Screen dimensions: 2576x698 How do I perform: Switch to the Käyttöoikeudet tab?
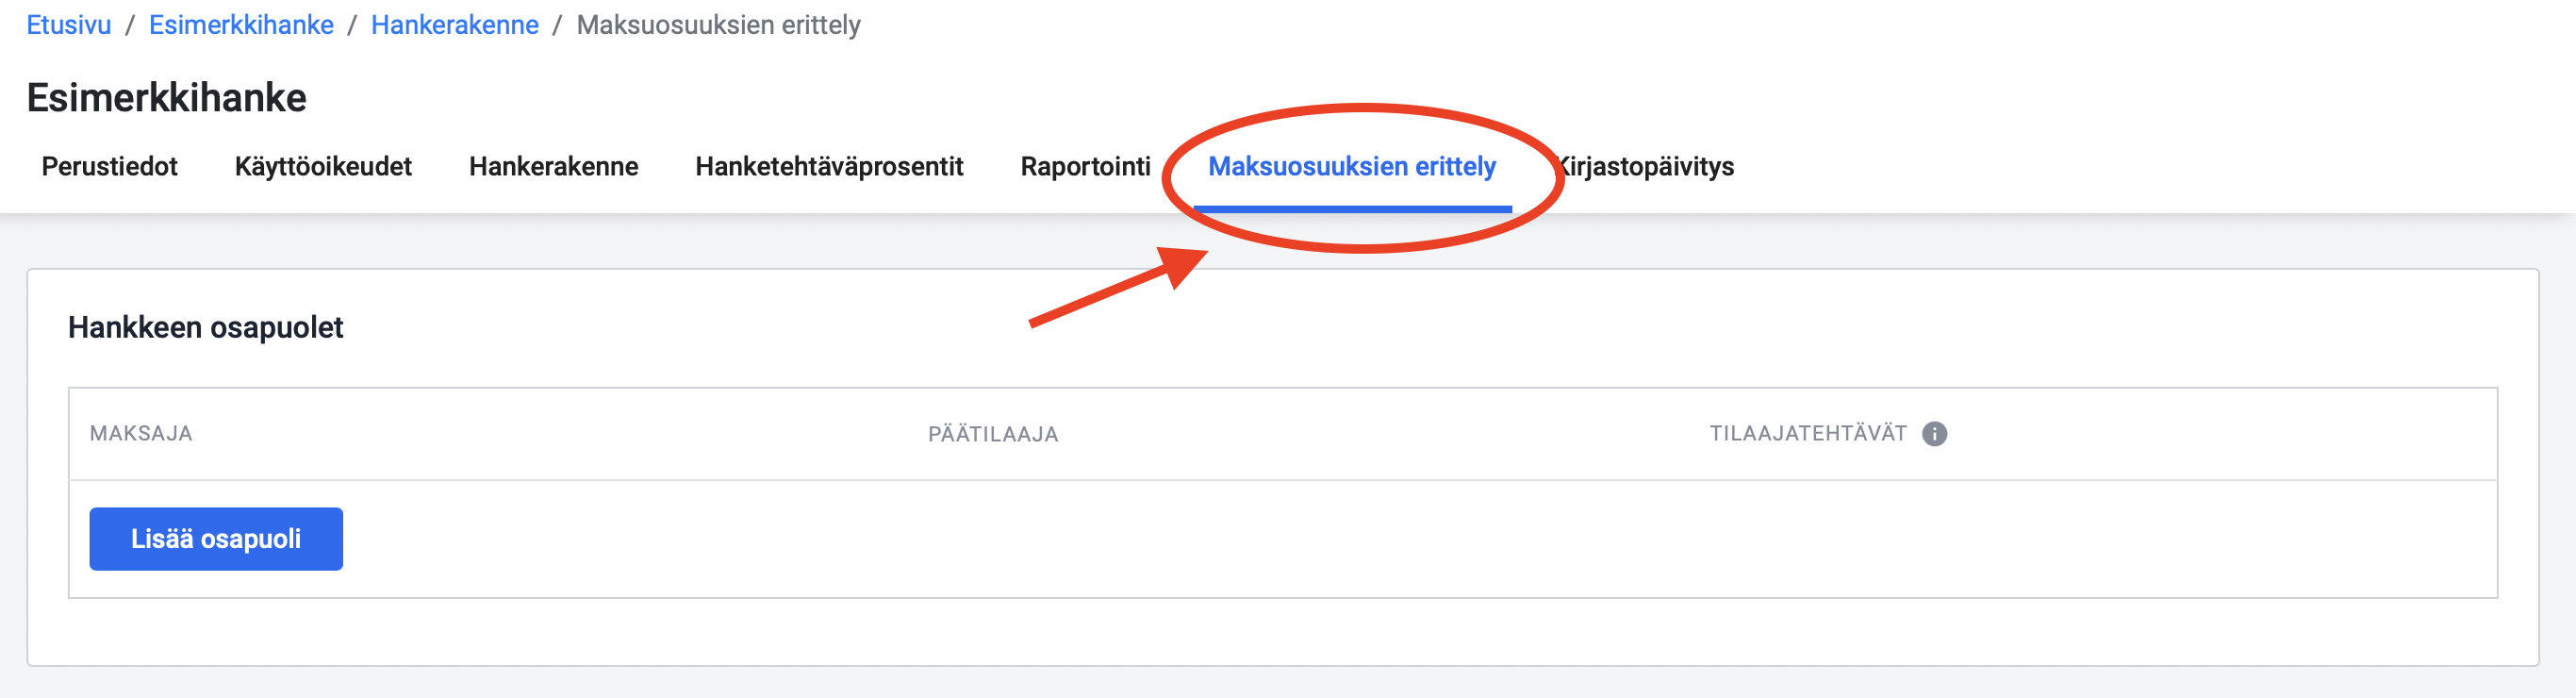click(323, 166)
